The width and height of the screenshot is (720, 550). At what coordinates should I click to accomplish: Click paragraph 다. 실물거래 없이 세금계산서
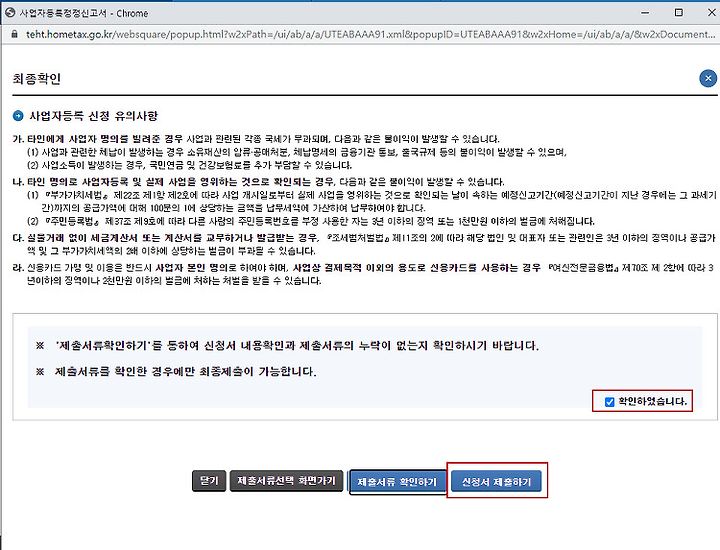click(364, 244)
